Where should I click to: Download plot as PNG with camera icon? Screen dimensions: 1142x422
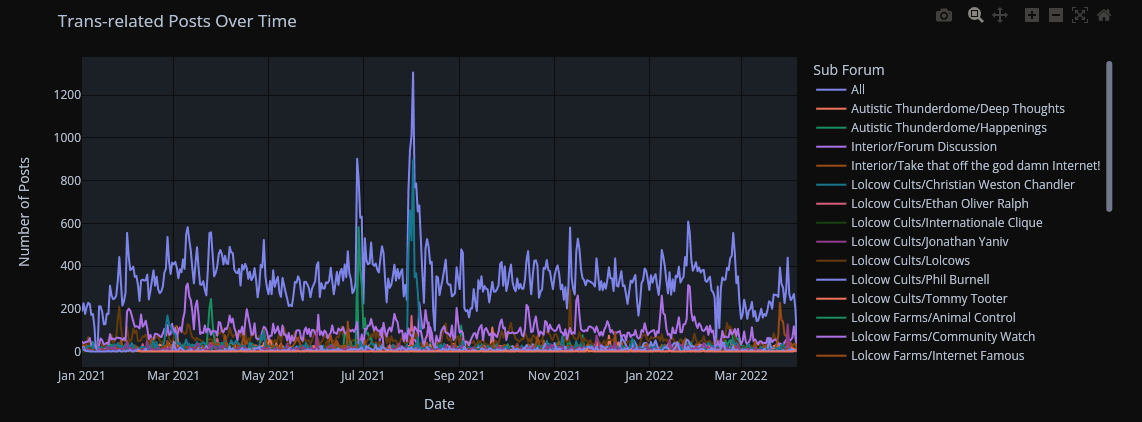tap(944, 15)
